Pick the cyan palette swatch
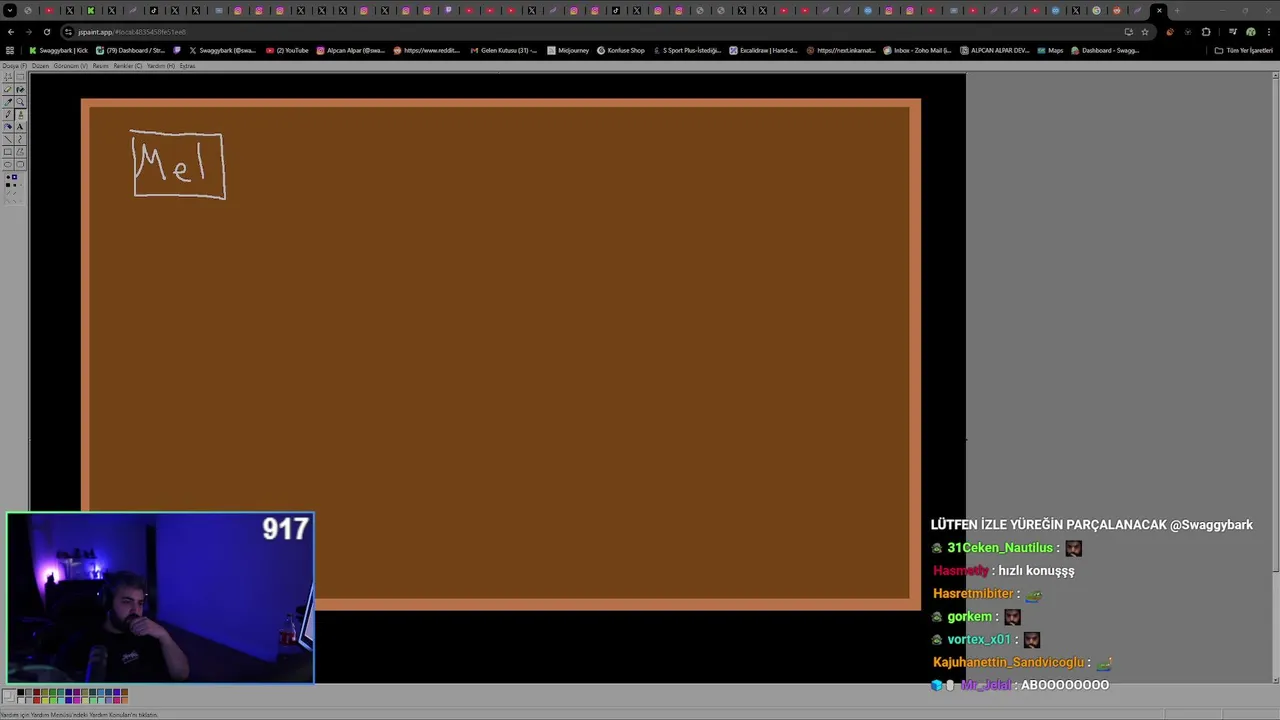The width and height of the screenshot is (1280, 720). point(60,700)
